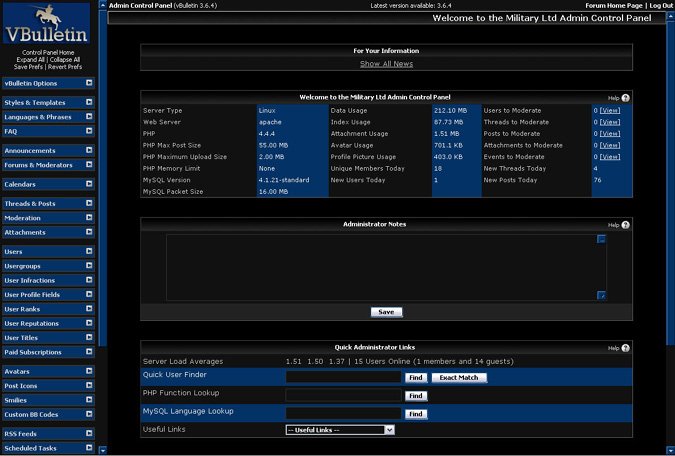Expand Announcements section
The width and height of the screenshot is (675, 456).
click(89, 150)
